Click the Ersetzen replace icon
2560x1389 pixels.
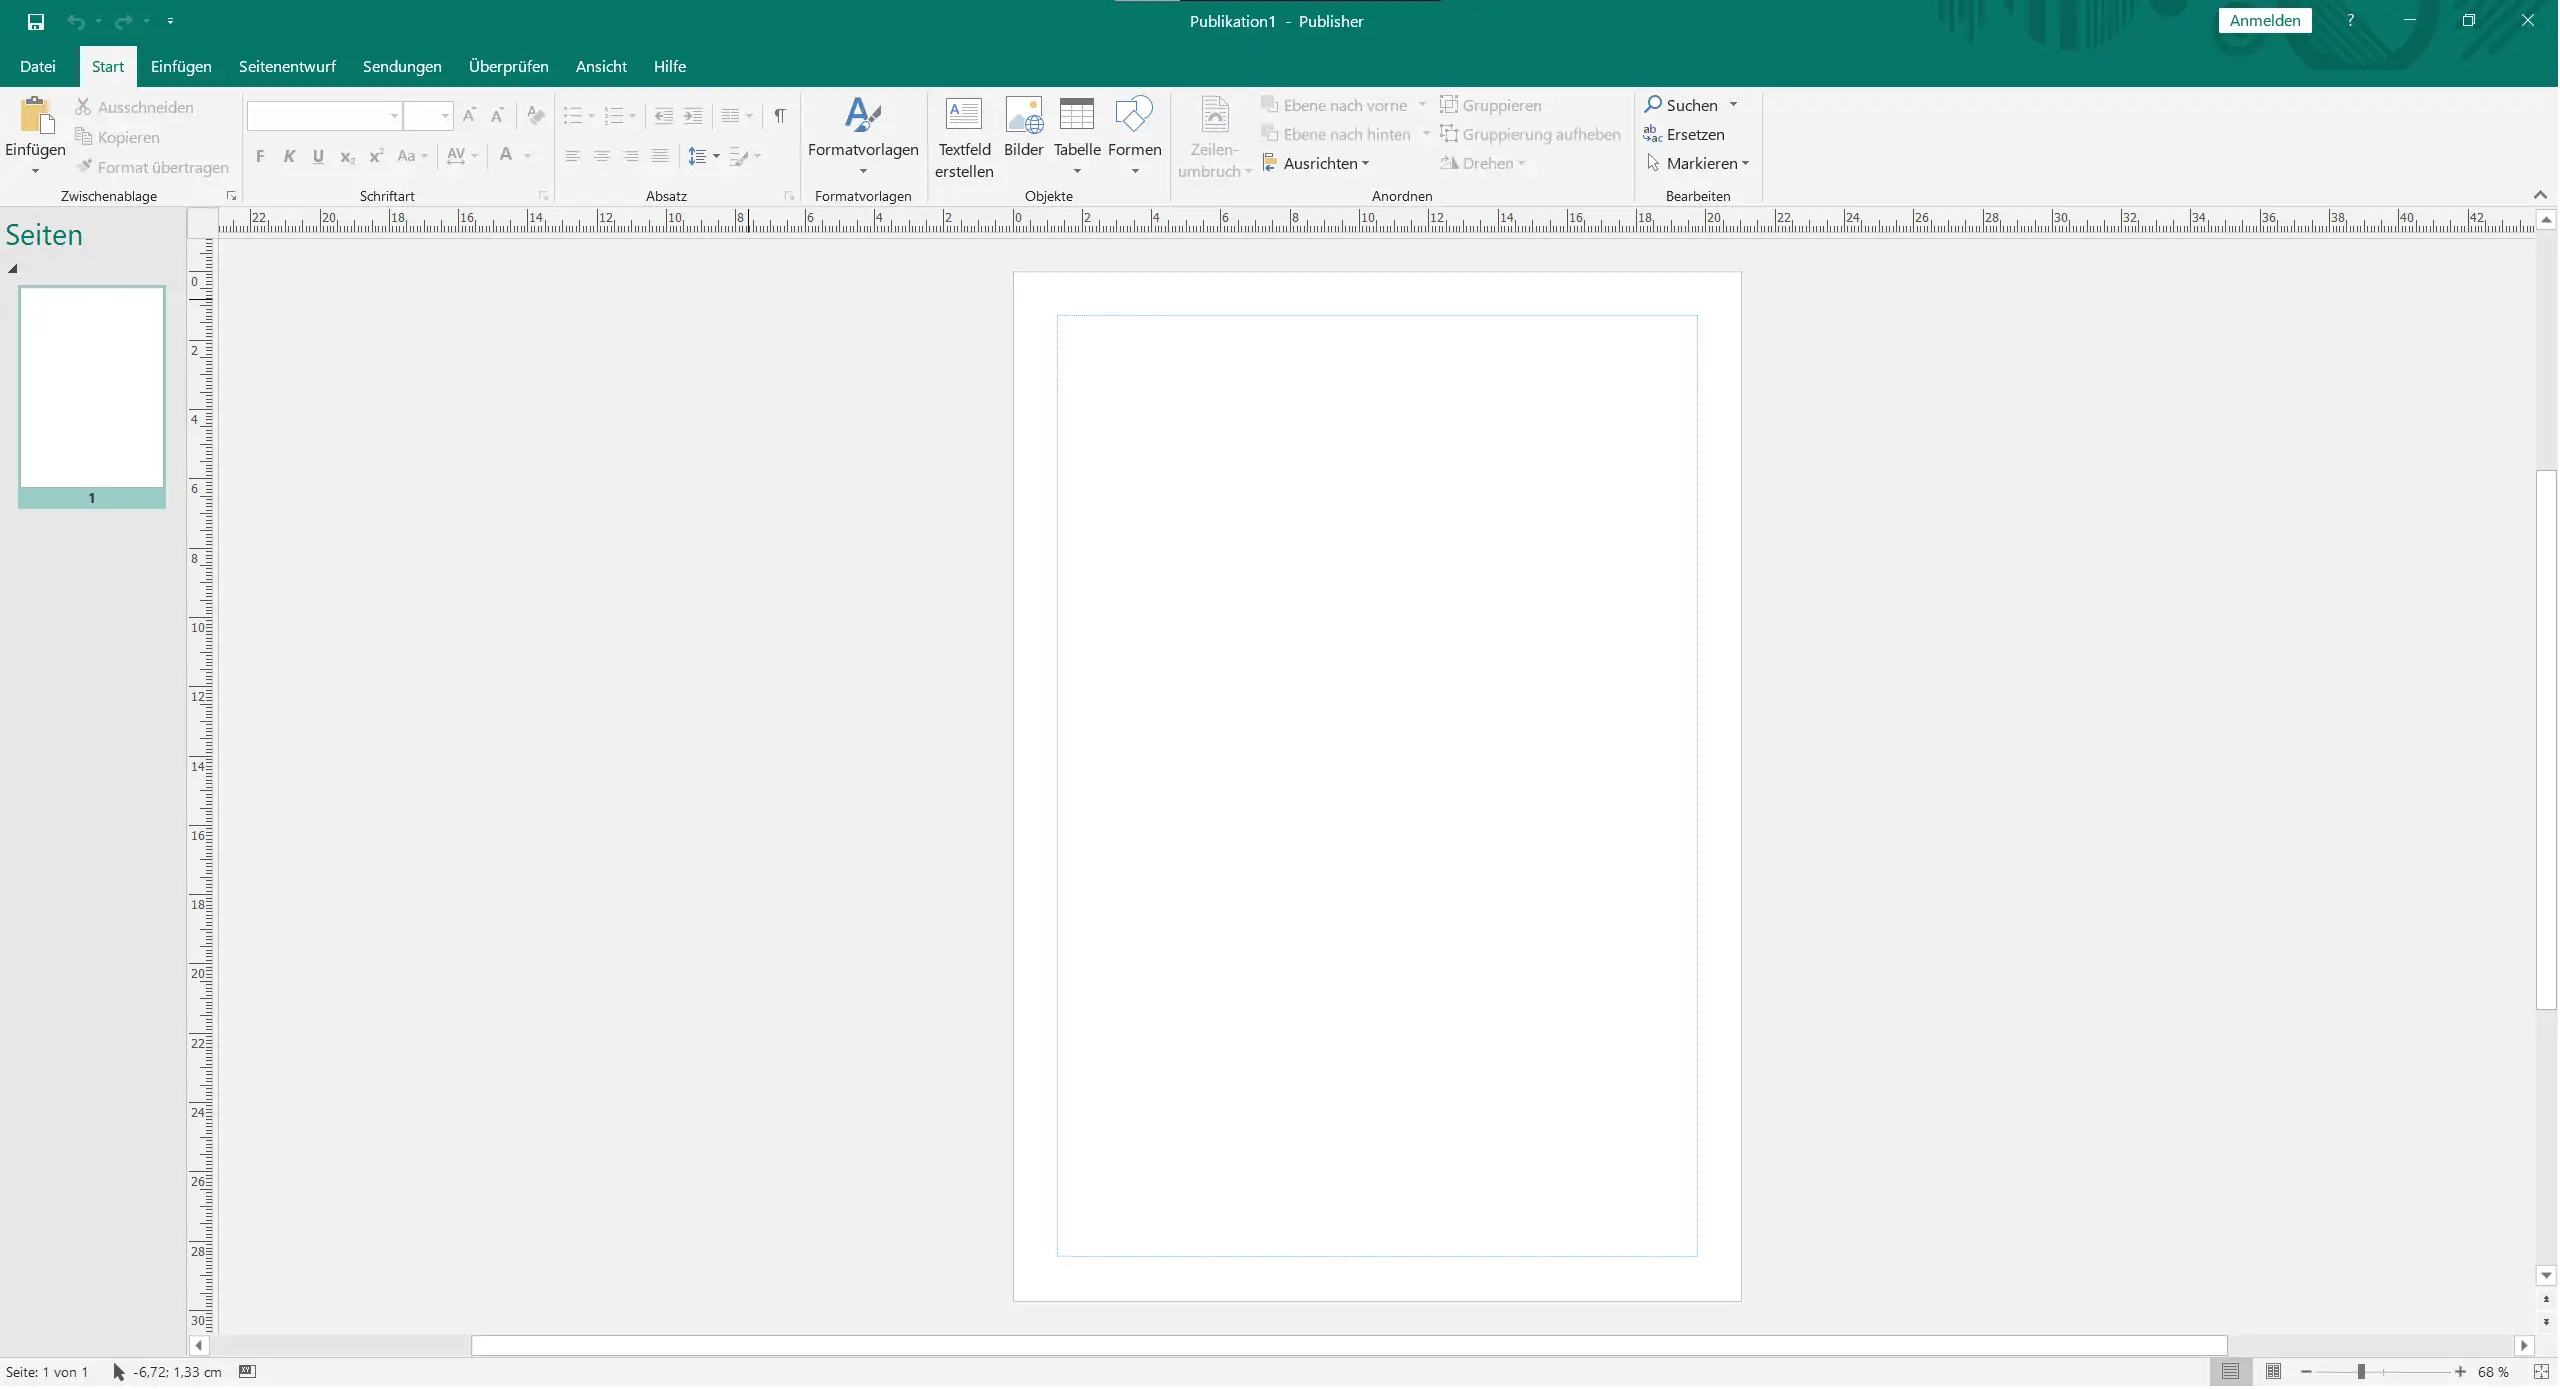(1653, 134)
